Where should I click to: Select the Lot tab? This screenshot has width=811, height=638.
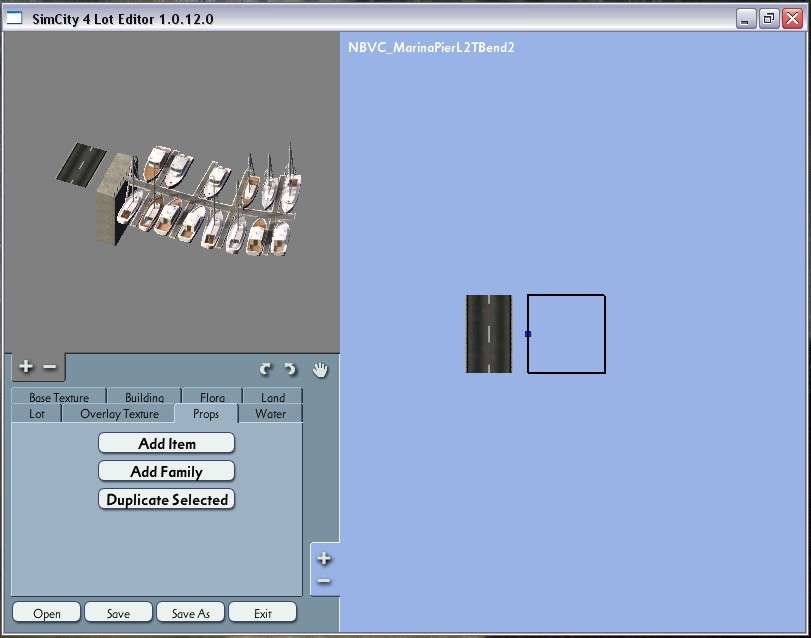36,414
